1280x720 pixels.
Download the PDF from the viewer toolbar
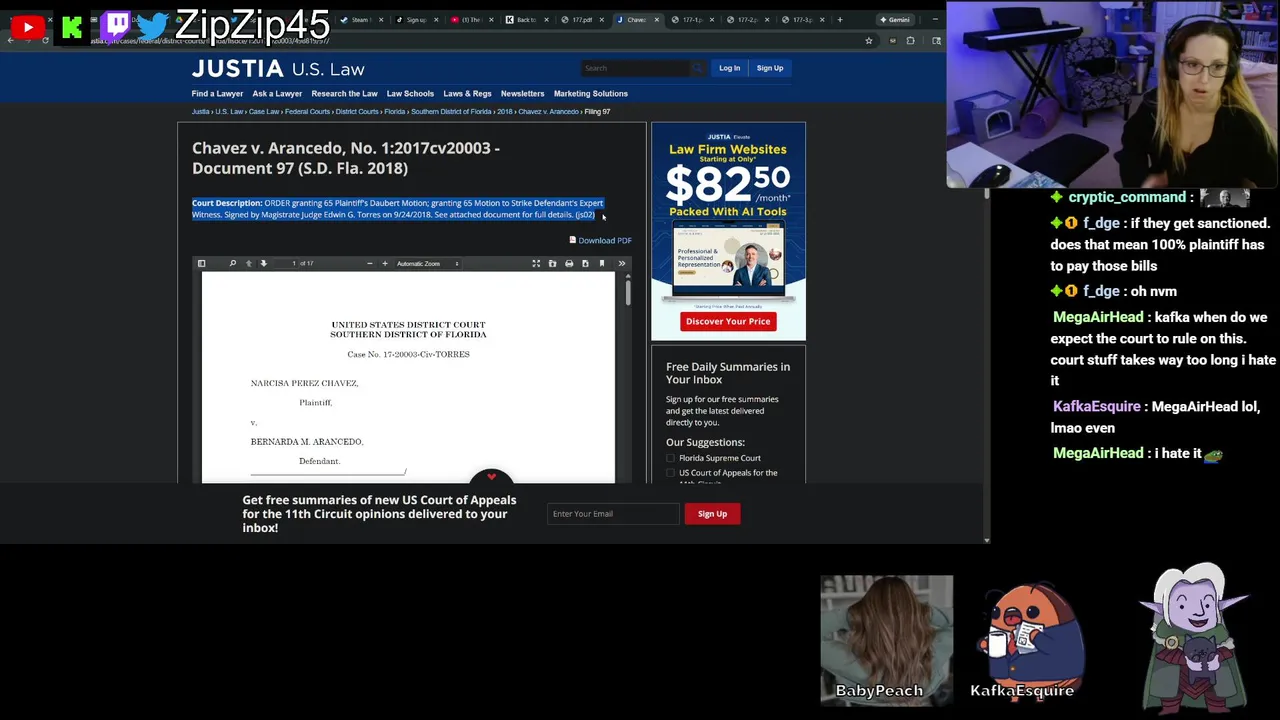click(585, 264)
